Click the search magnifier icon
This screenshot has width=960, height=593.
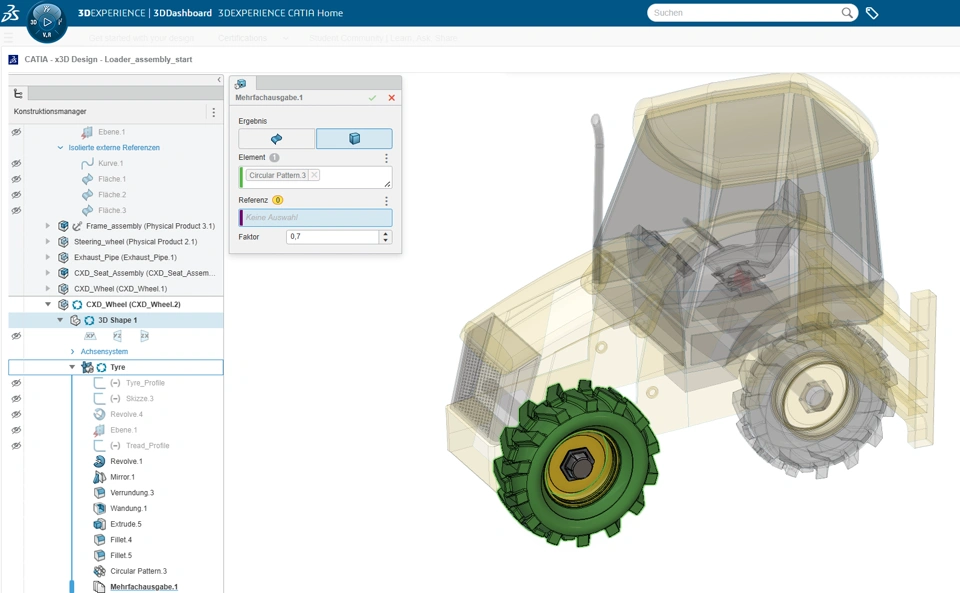click(847, 13)
